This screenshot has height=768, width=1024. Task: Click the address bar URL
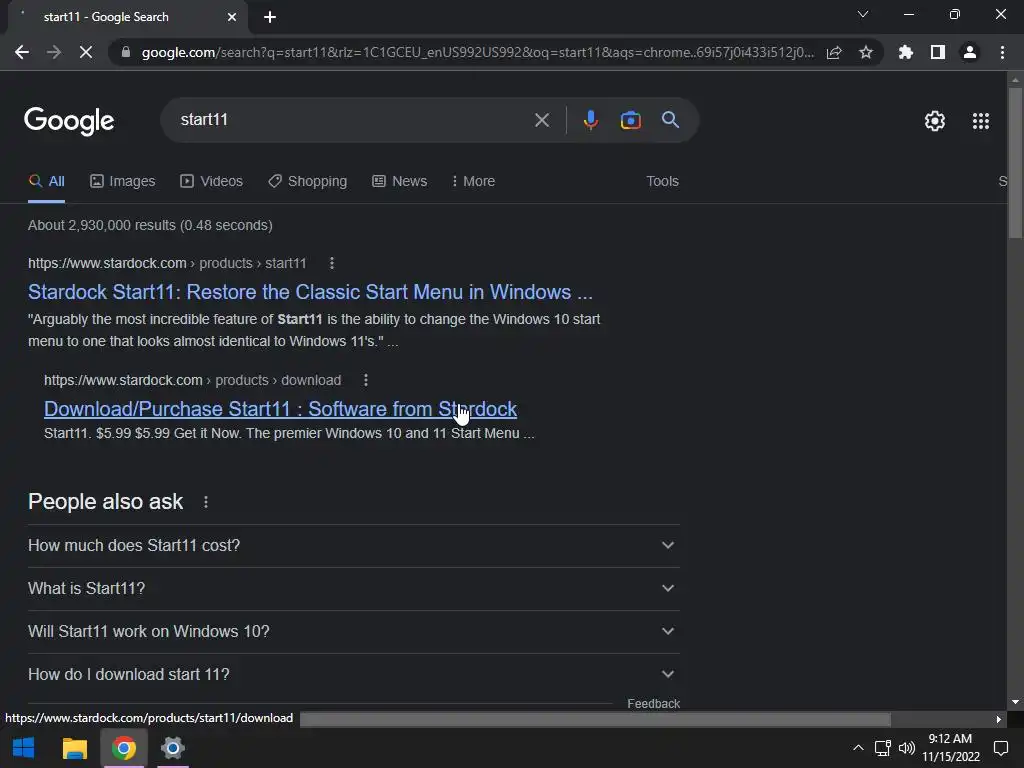click(478, 52)
